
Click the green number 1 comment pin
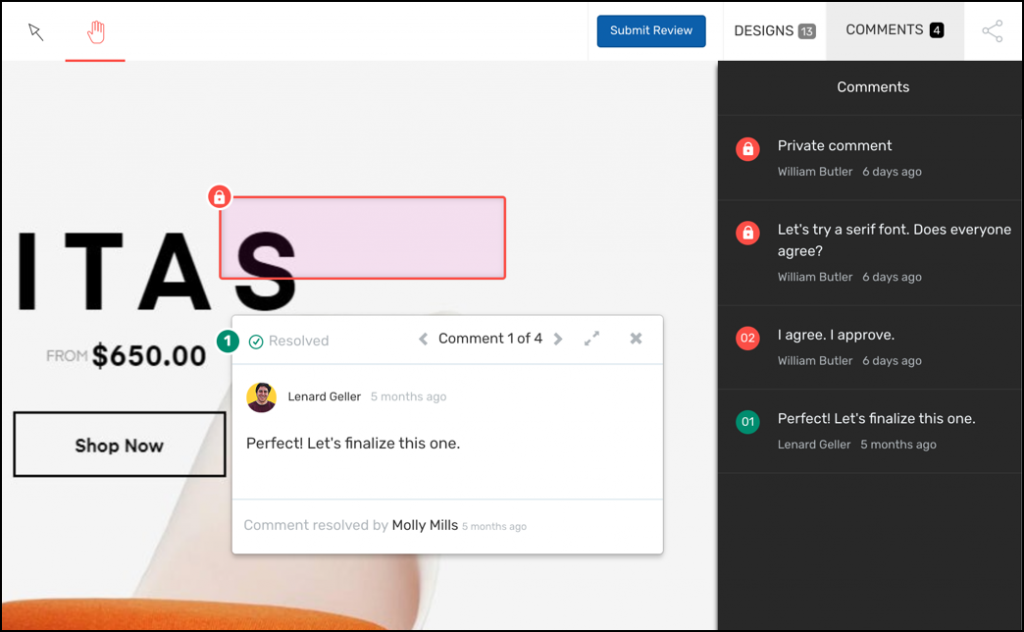click(x=228, y=342)
